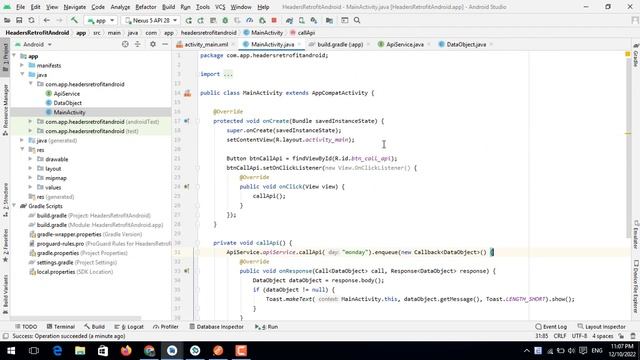Collapse the Gradle Scripts node
640x360 pixels.
pos(14,206)
